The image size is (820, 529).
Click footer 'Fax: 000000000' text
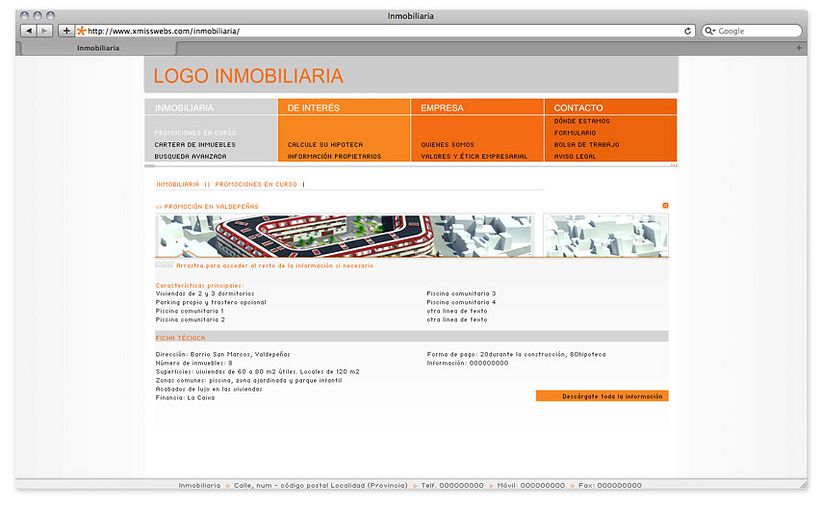pos(610,485)
